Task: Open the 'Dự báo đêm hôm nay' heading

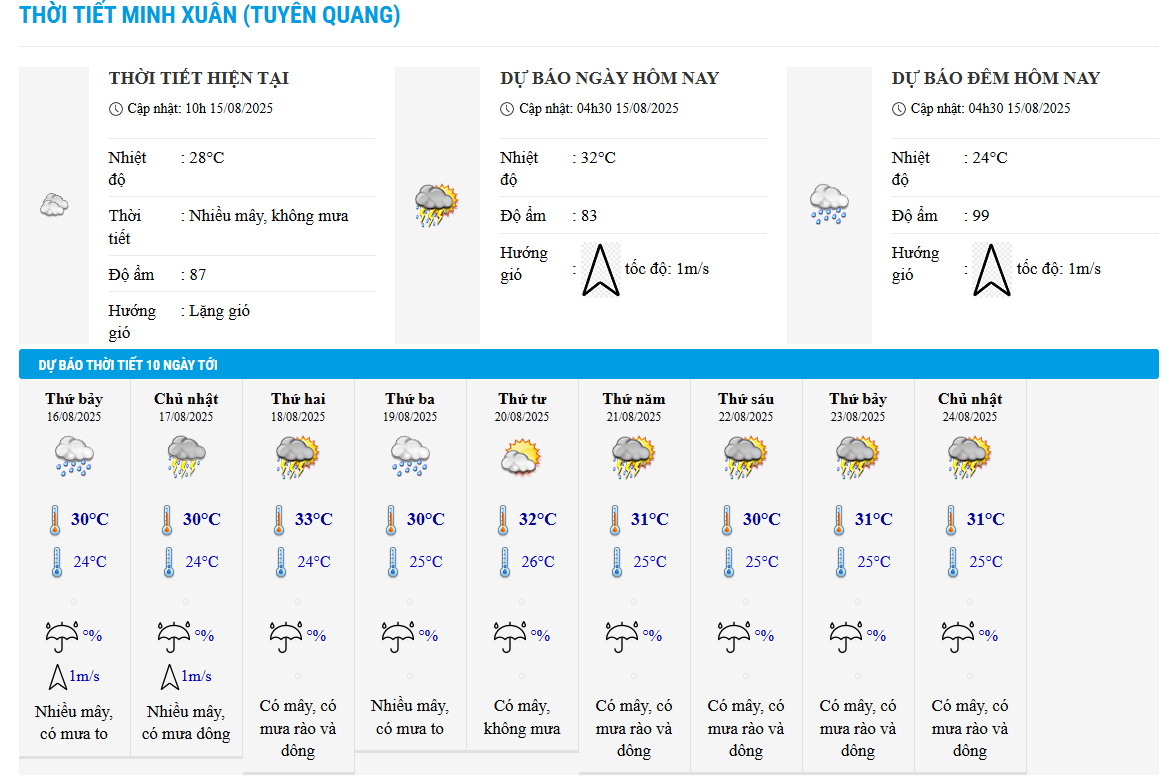Action: coord(996,78)
